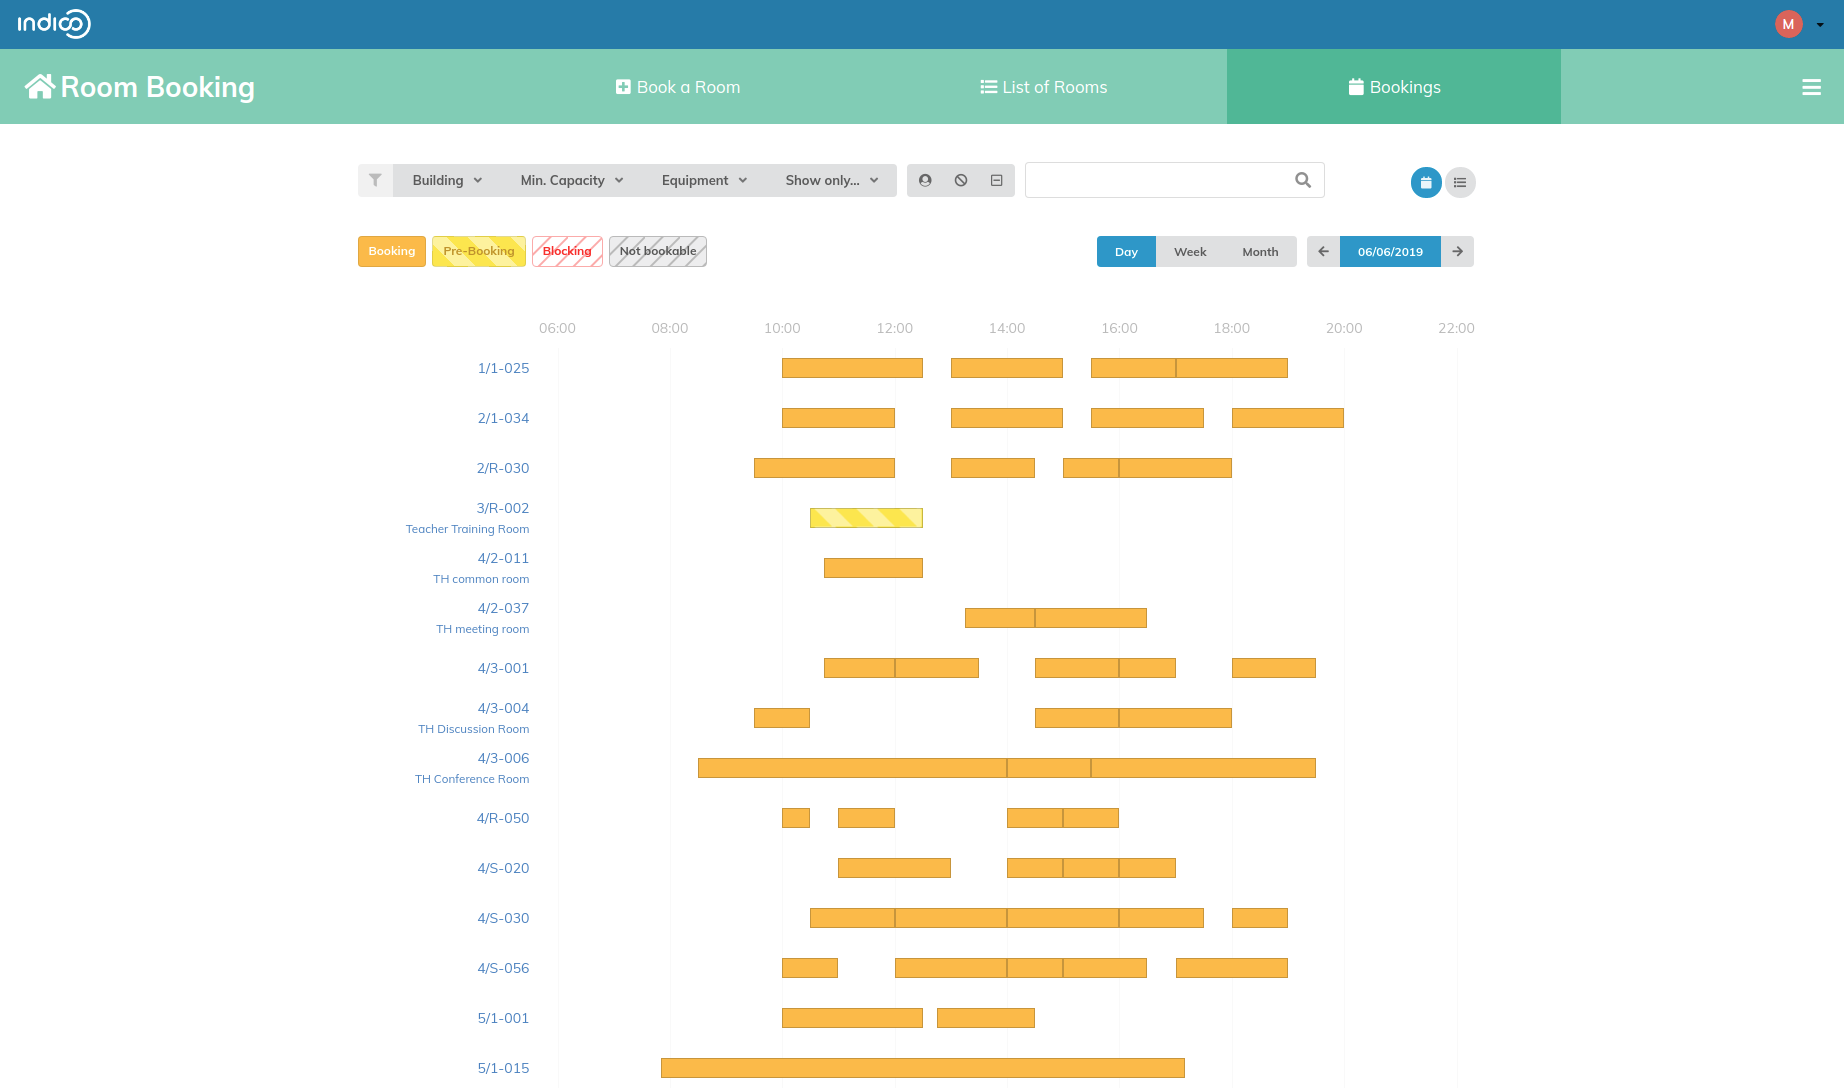1844x1088 pixels.
Task: Open the hamburger menu icon
Action: 1811,87
